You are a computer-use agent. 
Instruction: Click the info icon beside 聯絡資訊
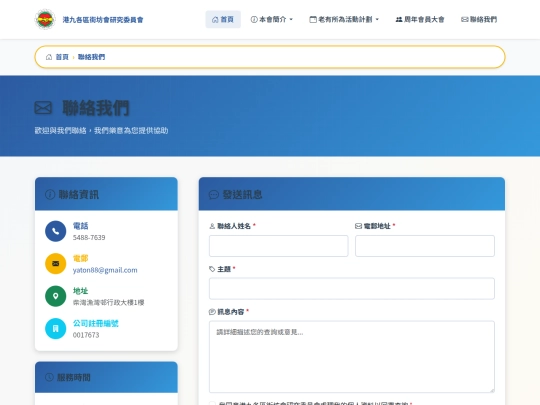tap(50, 195)
